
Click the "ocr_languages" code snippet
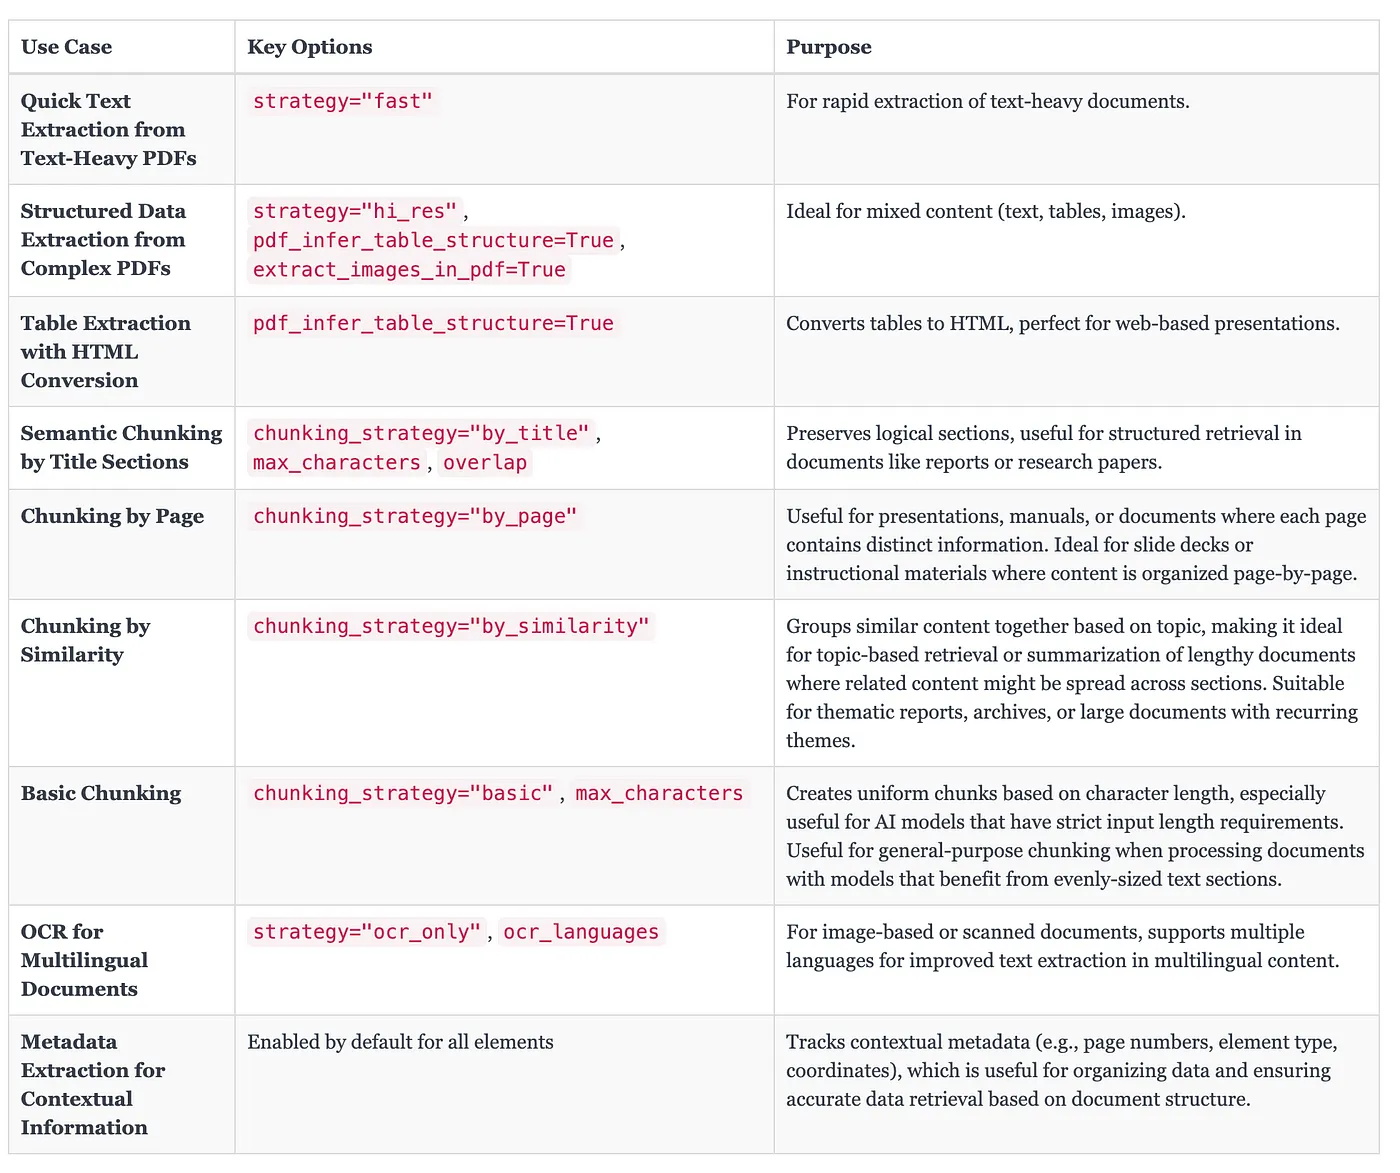pyautogui.click(x=581, y=932)
